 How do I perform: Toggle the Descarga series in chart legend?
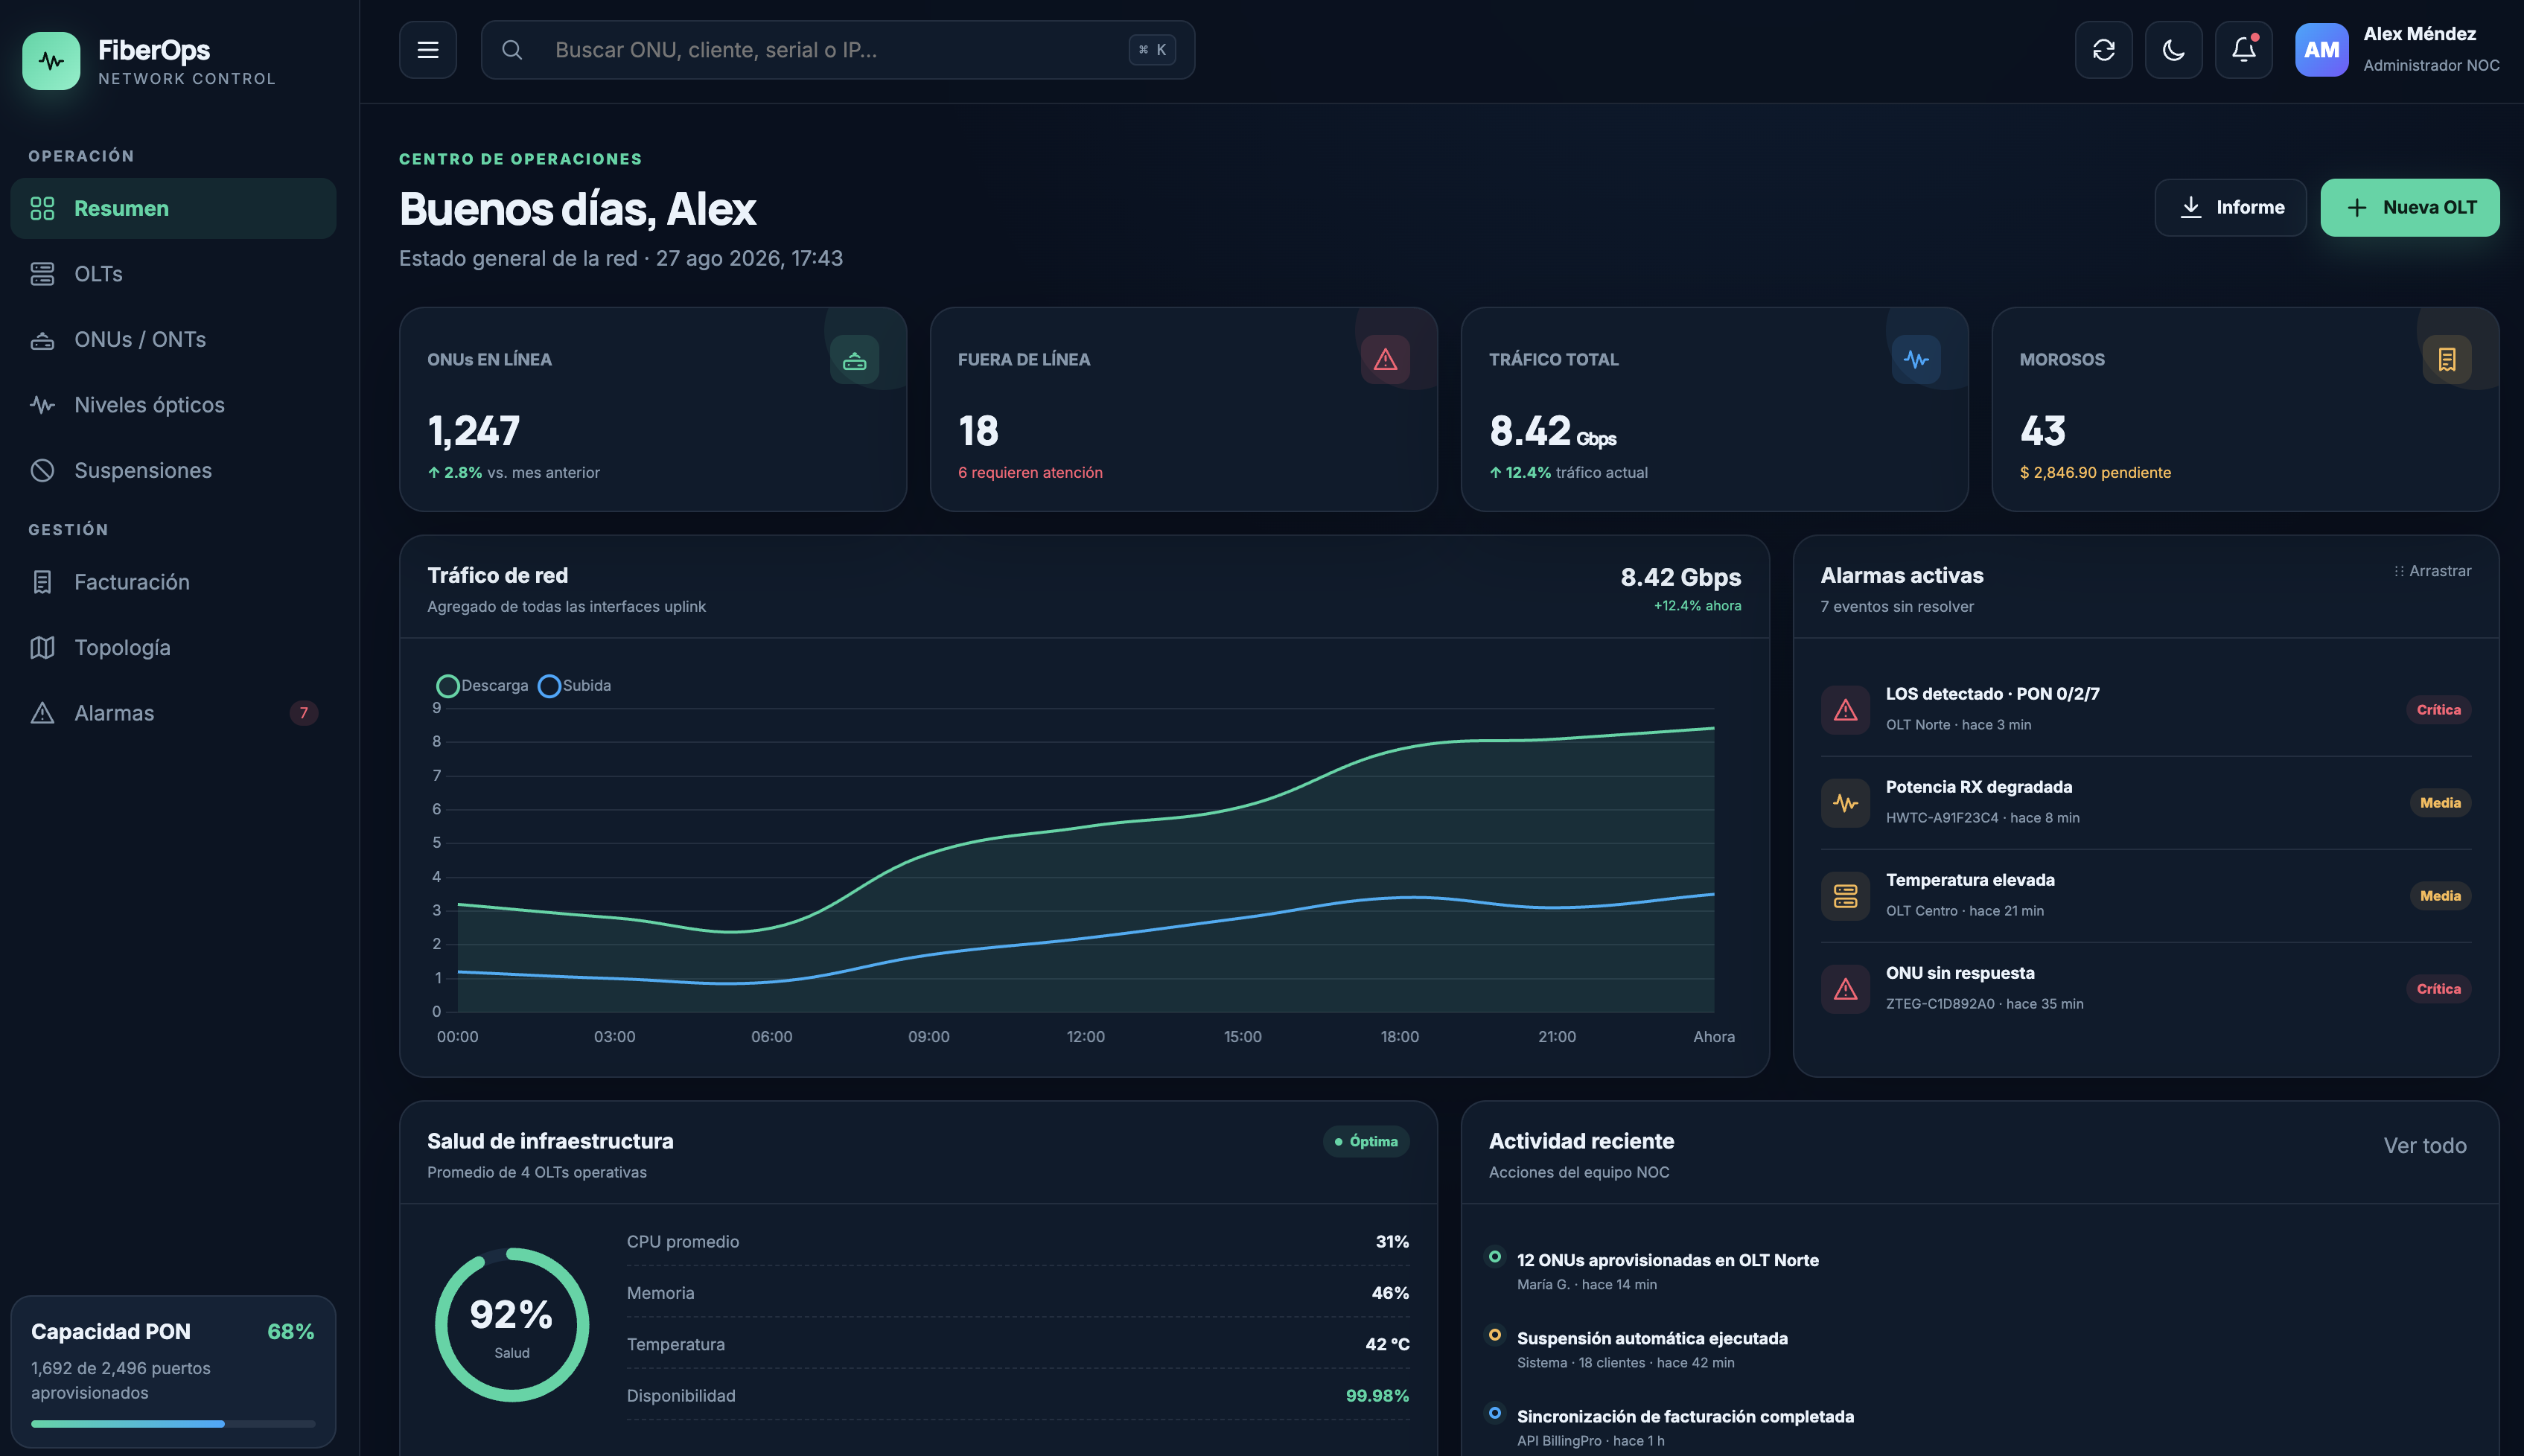click(483, 686)
